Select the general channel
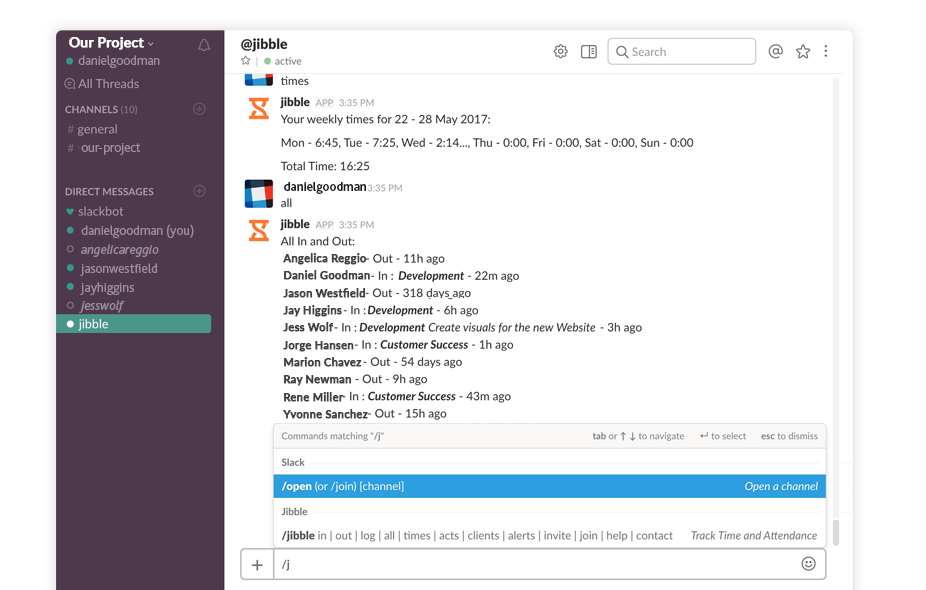The width and height of the screenshot is (926, 590). click(x=97, y=129)
